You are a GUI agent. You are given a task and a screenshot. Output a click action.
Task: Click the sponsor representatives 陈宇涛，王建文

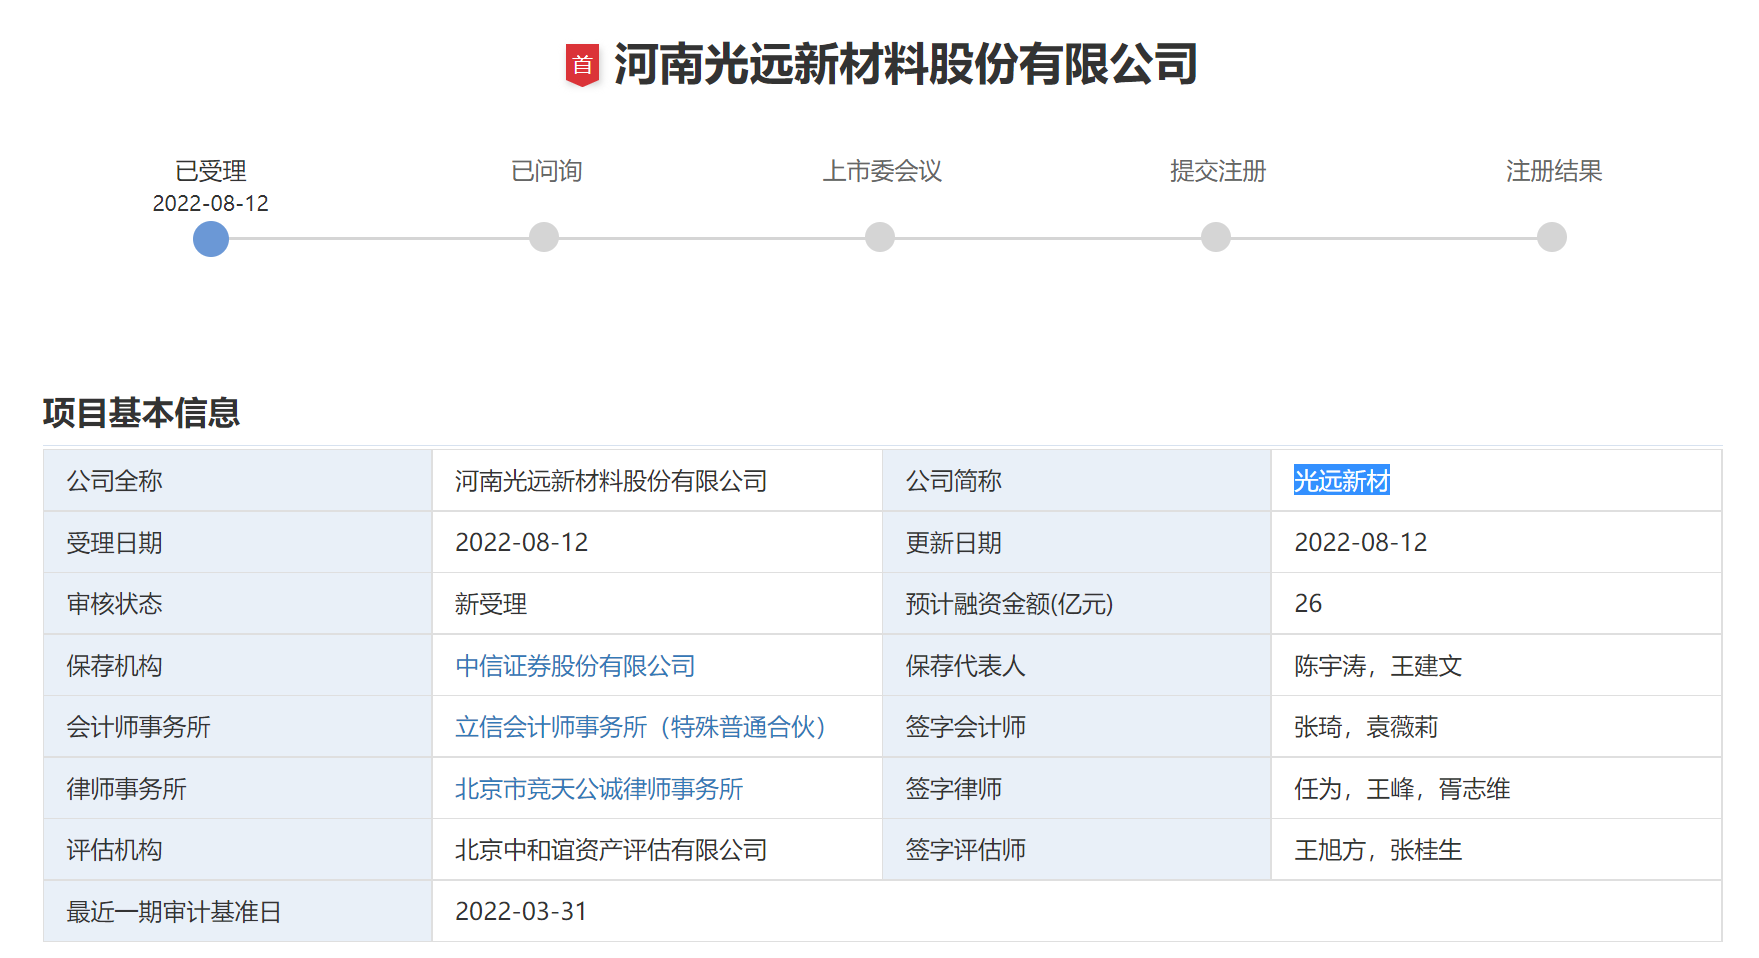[x=1378, y=666]
